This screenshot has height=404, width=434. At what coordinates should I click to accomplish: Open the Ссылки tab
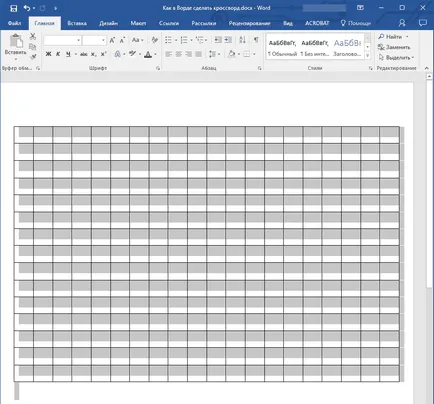169,23
